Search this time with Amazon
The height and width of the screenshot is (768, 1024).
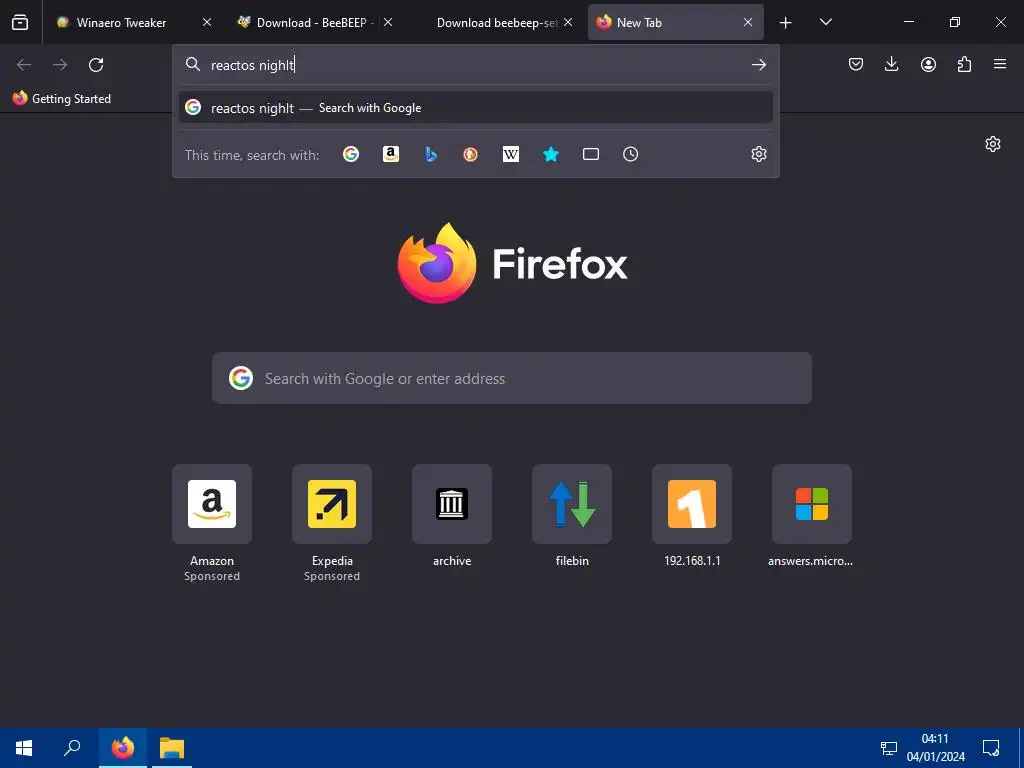[x=391, y=154]
